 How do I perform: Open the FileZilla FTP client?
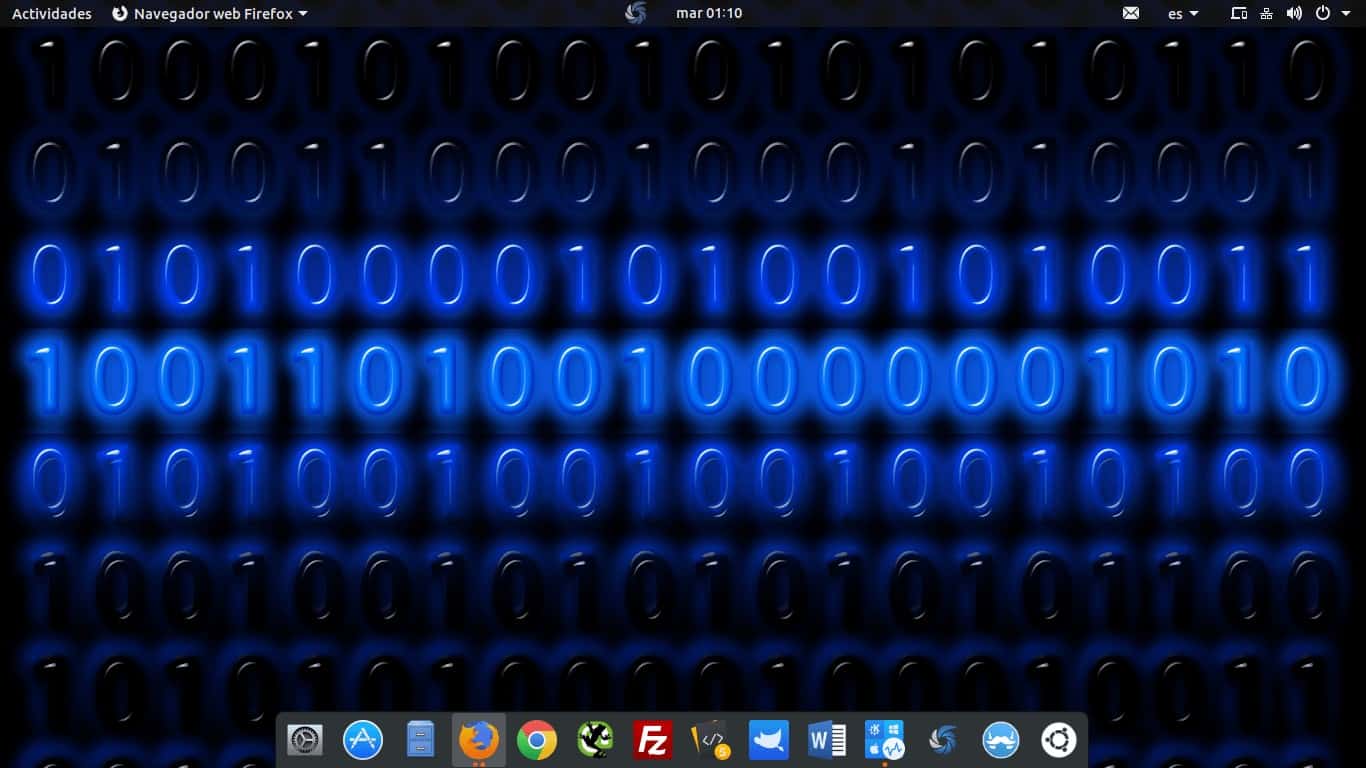click(x=652, y=740)
